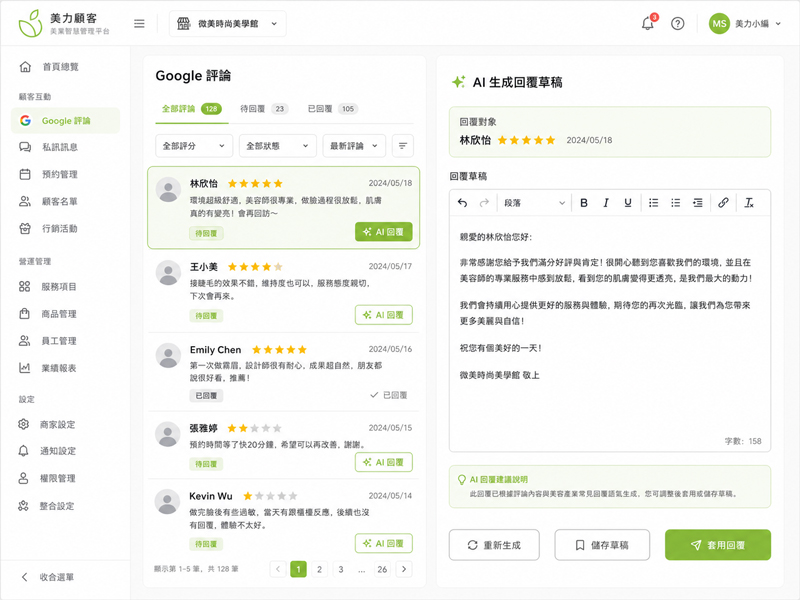
Task: Go to 首頁總覽 in sidebar
Action: pos(65,67)
